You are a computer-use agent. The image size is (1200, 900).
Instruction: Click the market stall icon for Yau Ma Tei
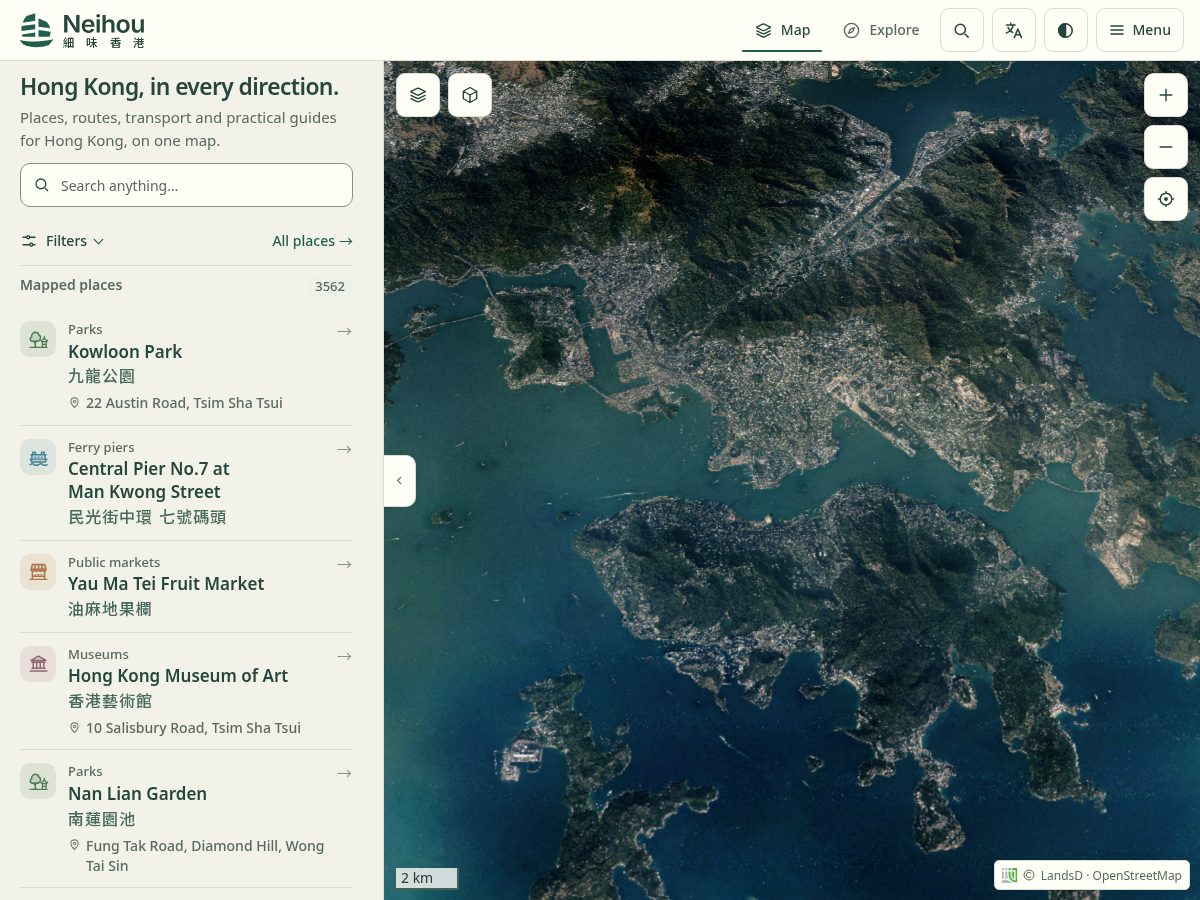coord(38,572)
